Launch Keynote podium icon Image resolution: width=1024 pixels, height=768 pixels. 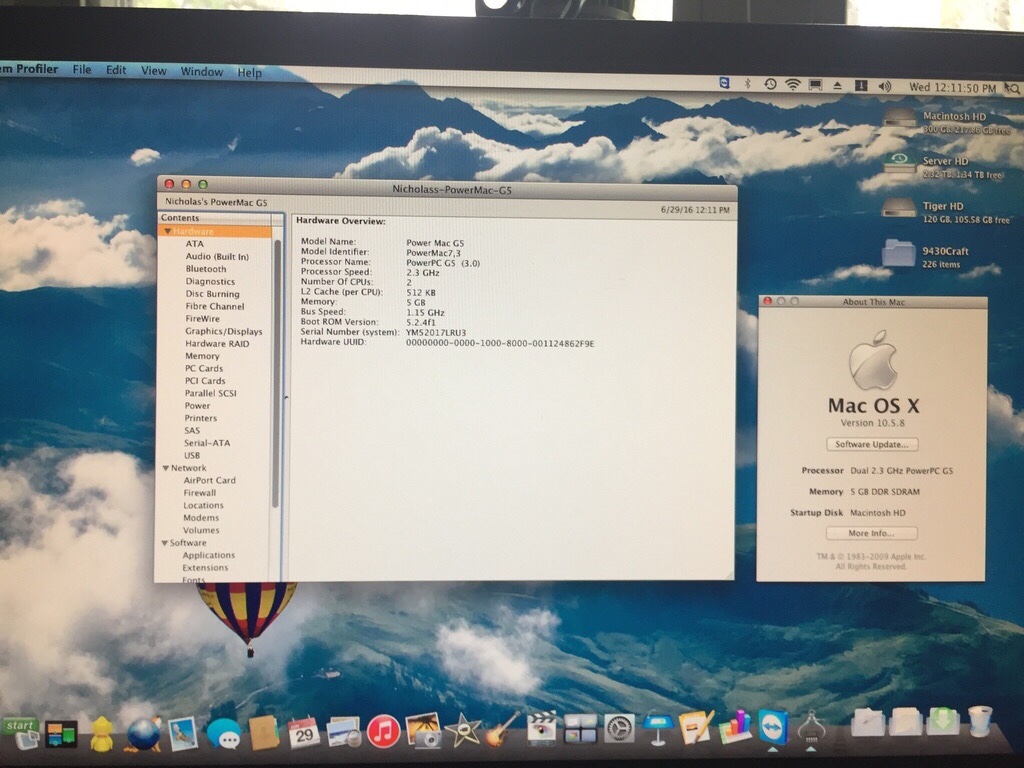coord(658,729)
